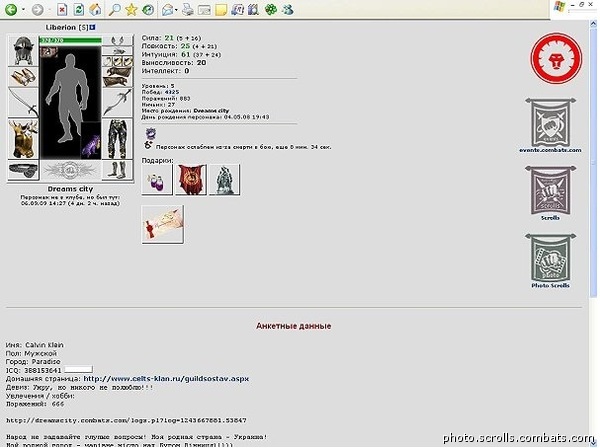The height and width of the screenshot is (448, 600).
Task: Open Search with magnifying glass icon
Action: point(114,9)
